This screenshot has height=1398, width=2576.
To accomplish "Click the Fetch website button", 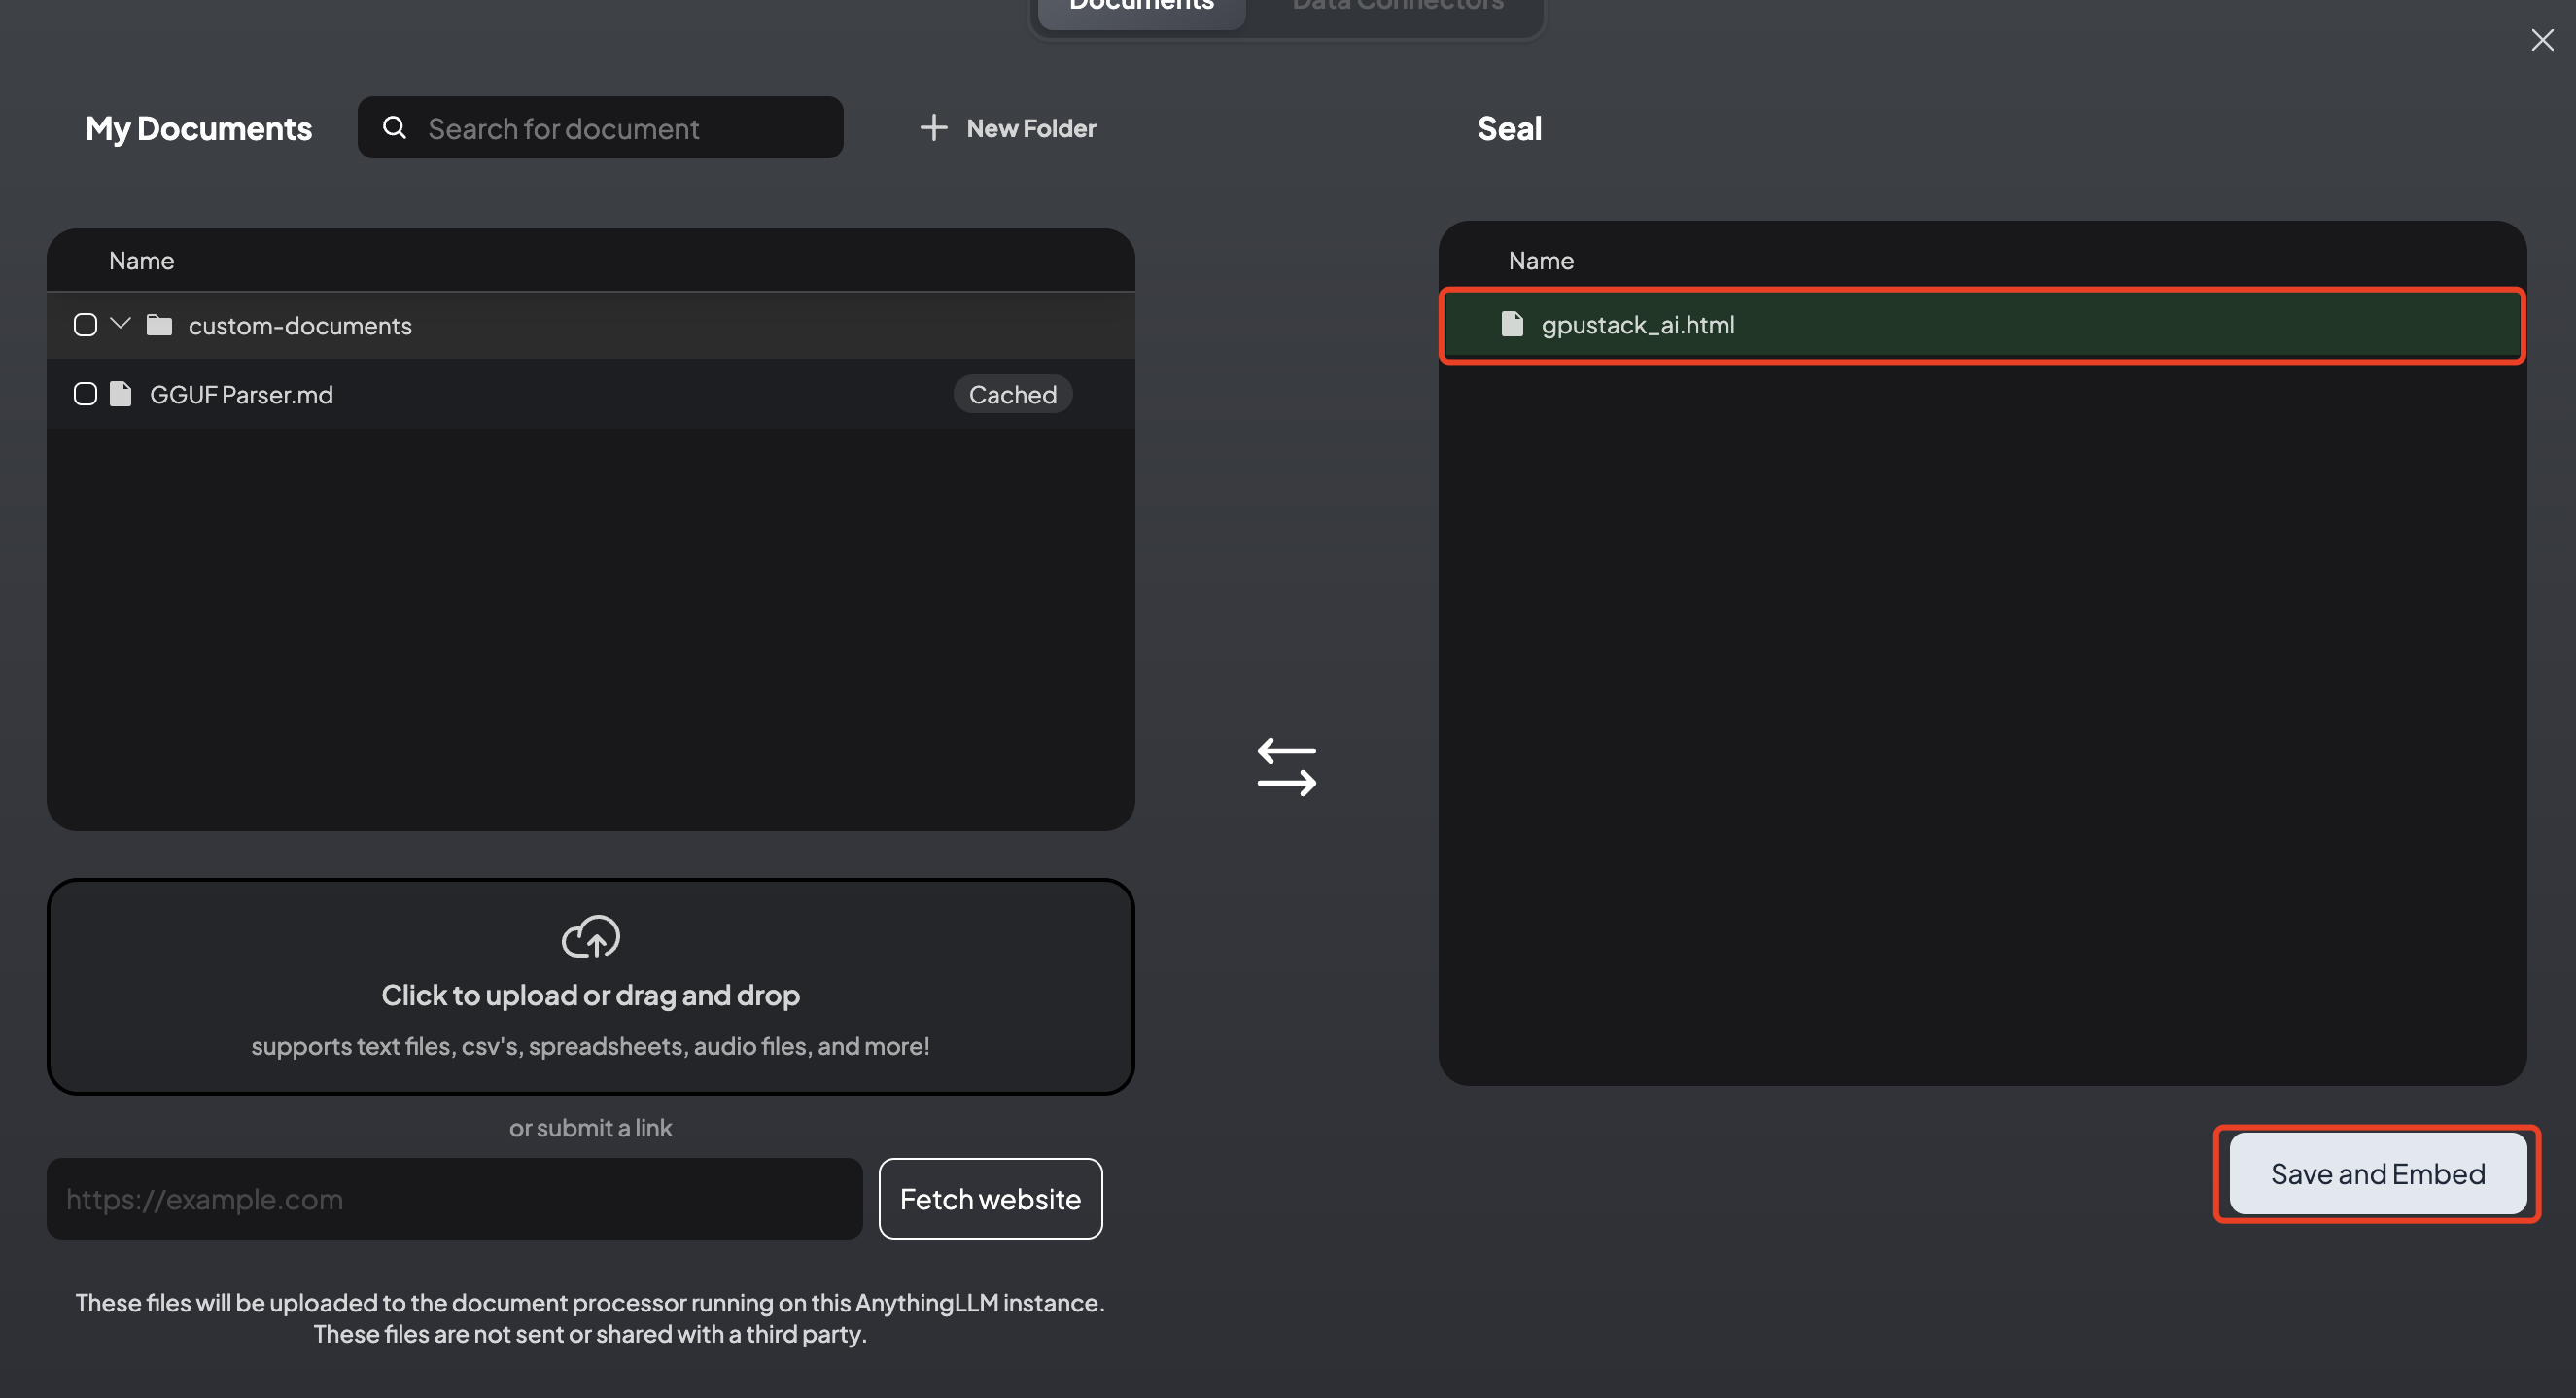I will [x=990, y=1199].
